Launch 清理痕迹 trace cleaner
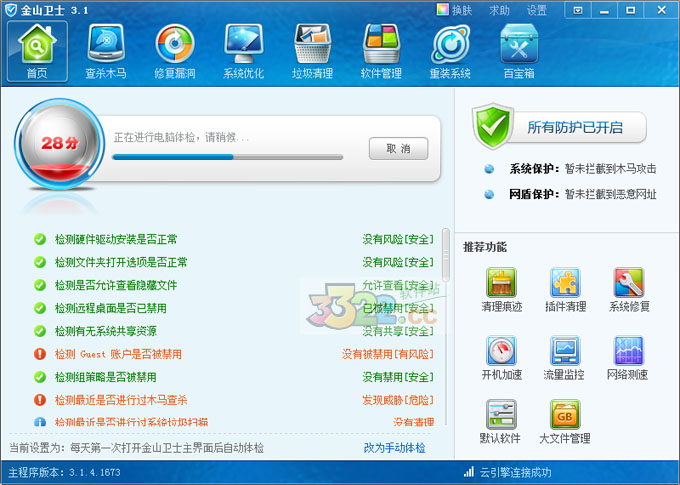 coord(501,290)
